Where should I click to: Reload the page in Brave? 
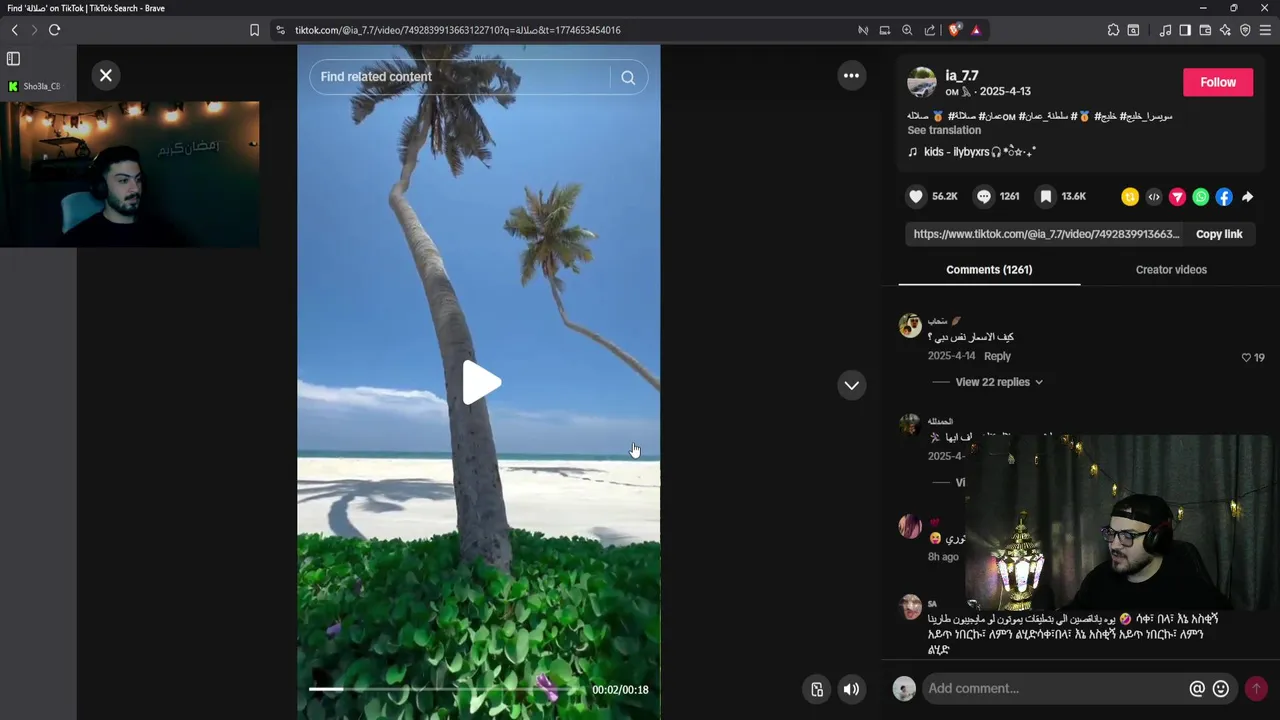pyautogui.click(x=54, y=30)
